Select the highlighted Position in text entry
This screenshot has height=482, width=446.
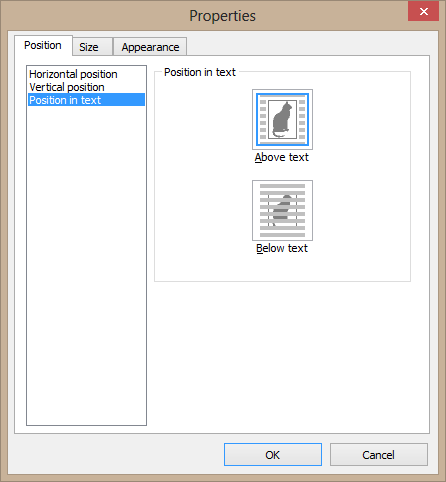(x=86, y=100)
